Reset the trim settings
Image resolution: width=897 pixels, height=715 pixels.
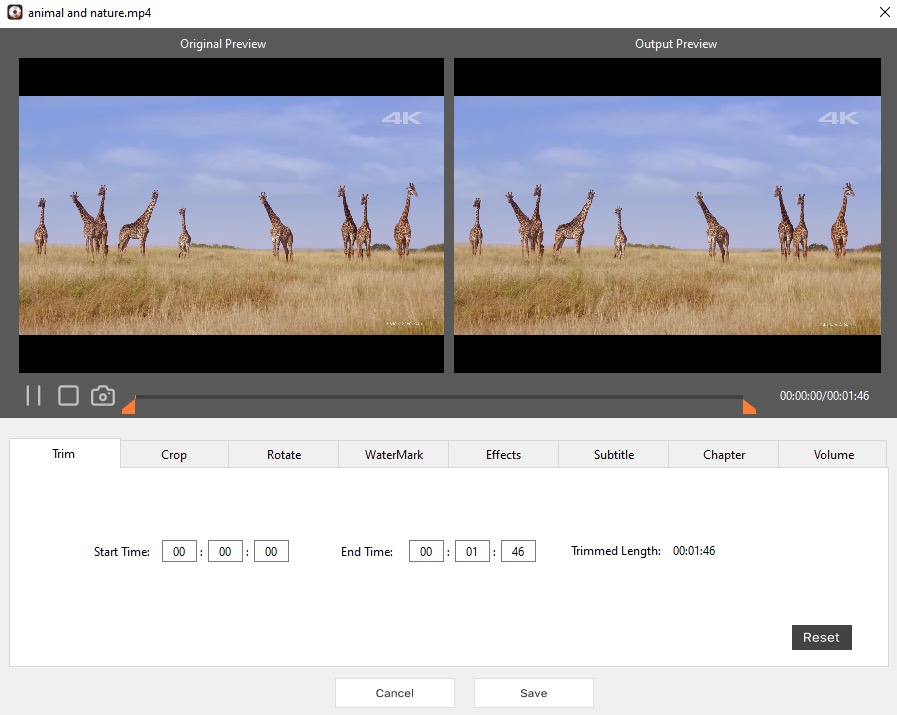(821, 637)
